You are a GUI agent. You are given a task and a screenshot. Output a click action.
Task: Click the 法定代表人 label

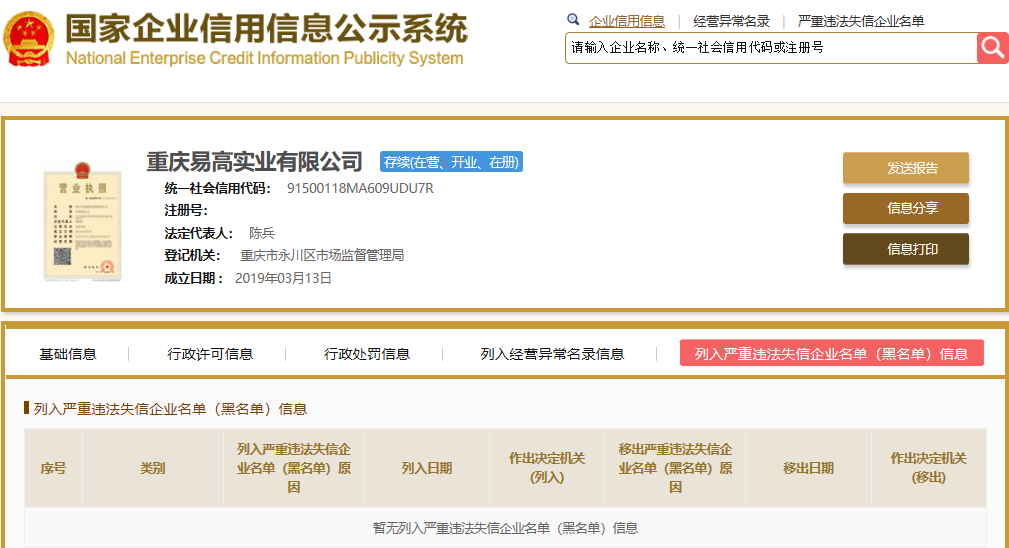(199, 233)
